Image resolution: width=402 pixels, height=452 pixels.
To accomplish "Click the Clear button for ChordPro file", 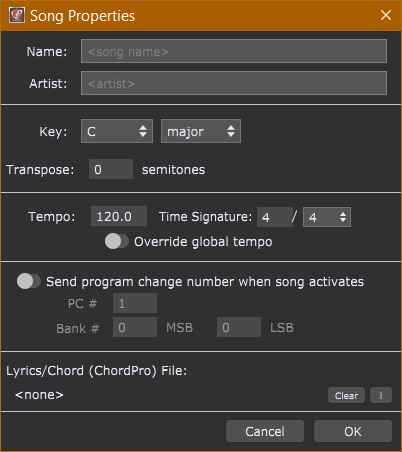I will coord(346,395).
